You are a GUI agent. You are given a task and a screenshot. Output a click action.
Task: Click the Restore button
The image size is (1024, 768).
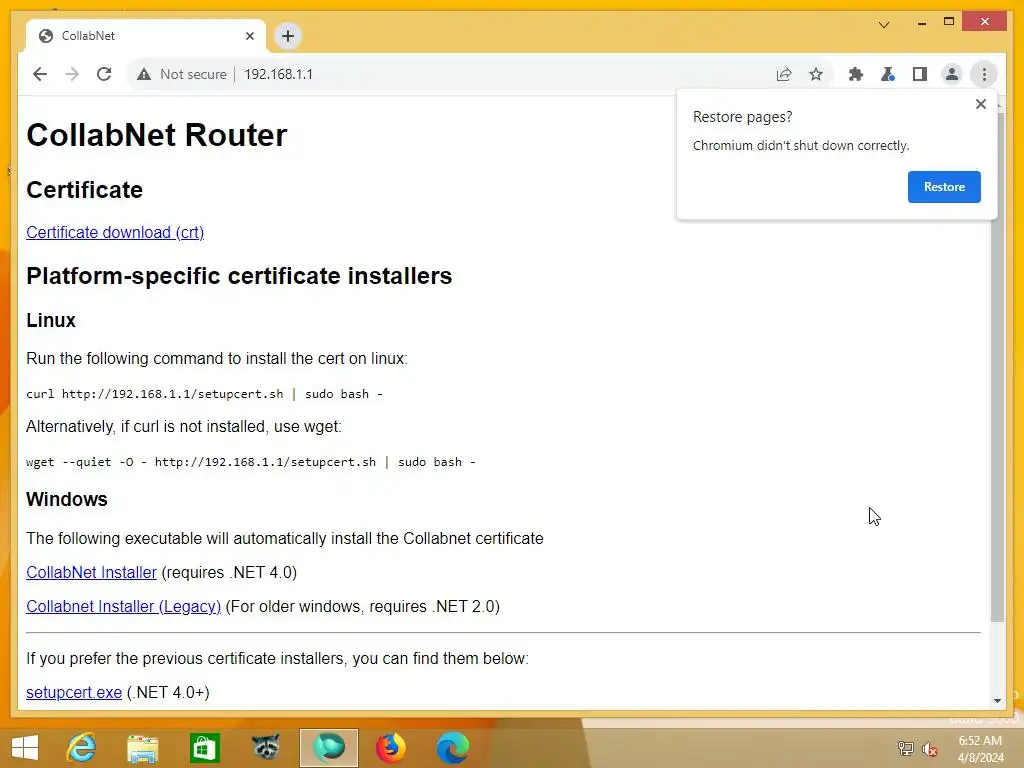click(944, 187)
